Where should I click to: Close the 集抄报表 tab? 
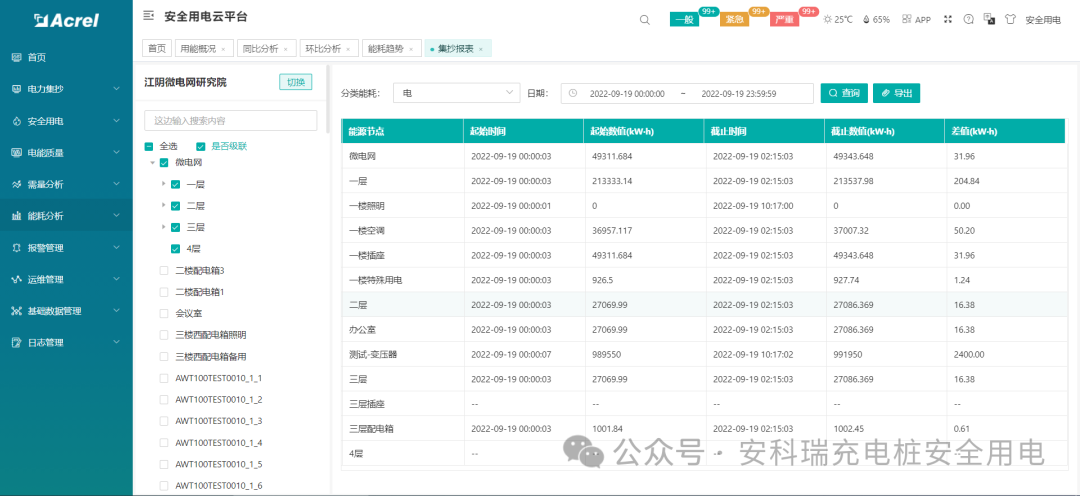[x=481, y=50]
